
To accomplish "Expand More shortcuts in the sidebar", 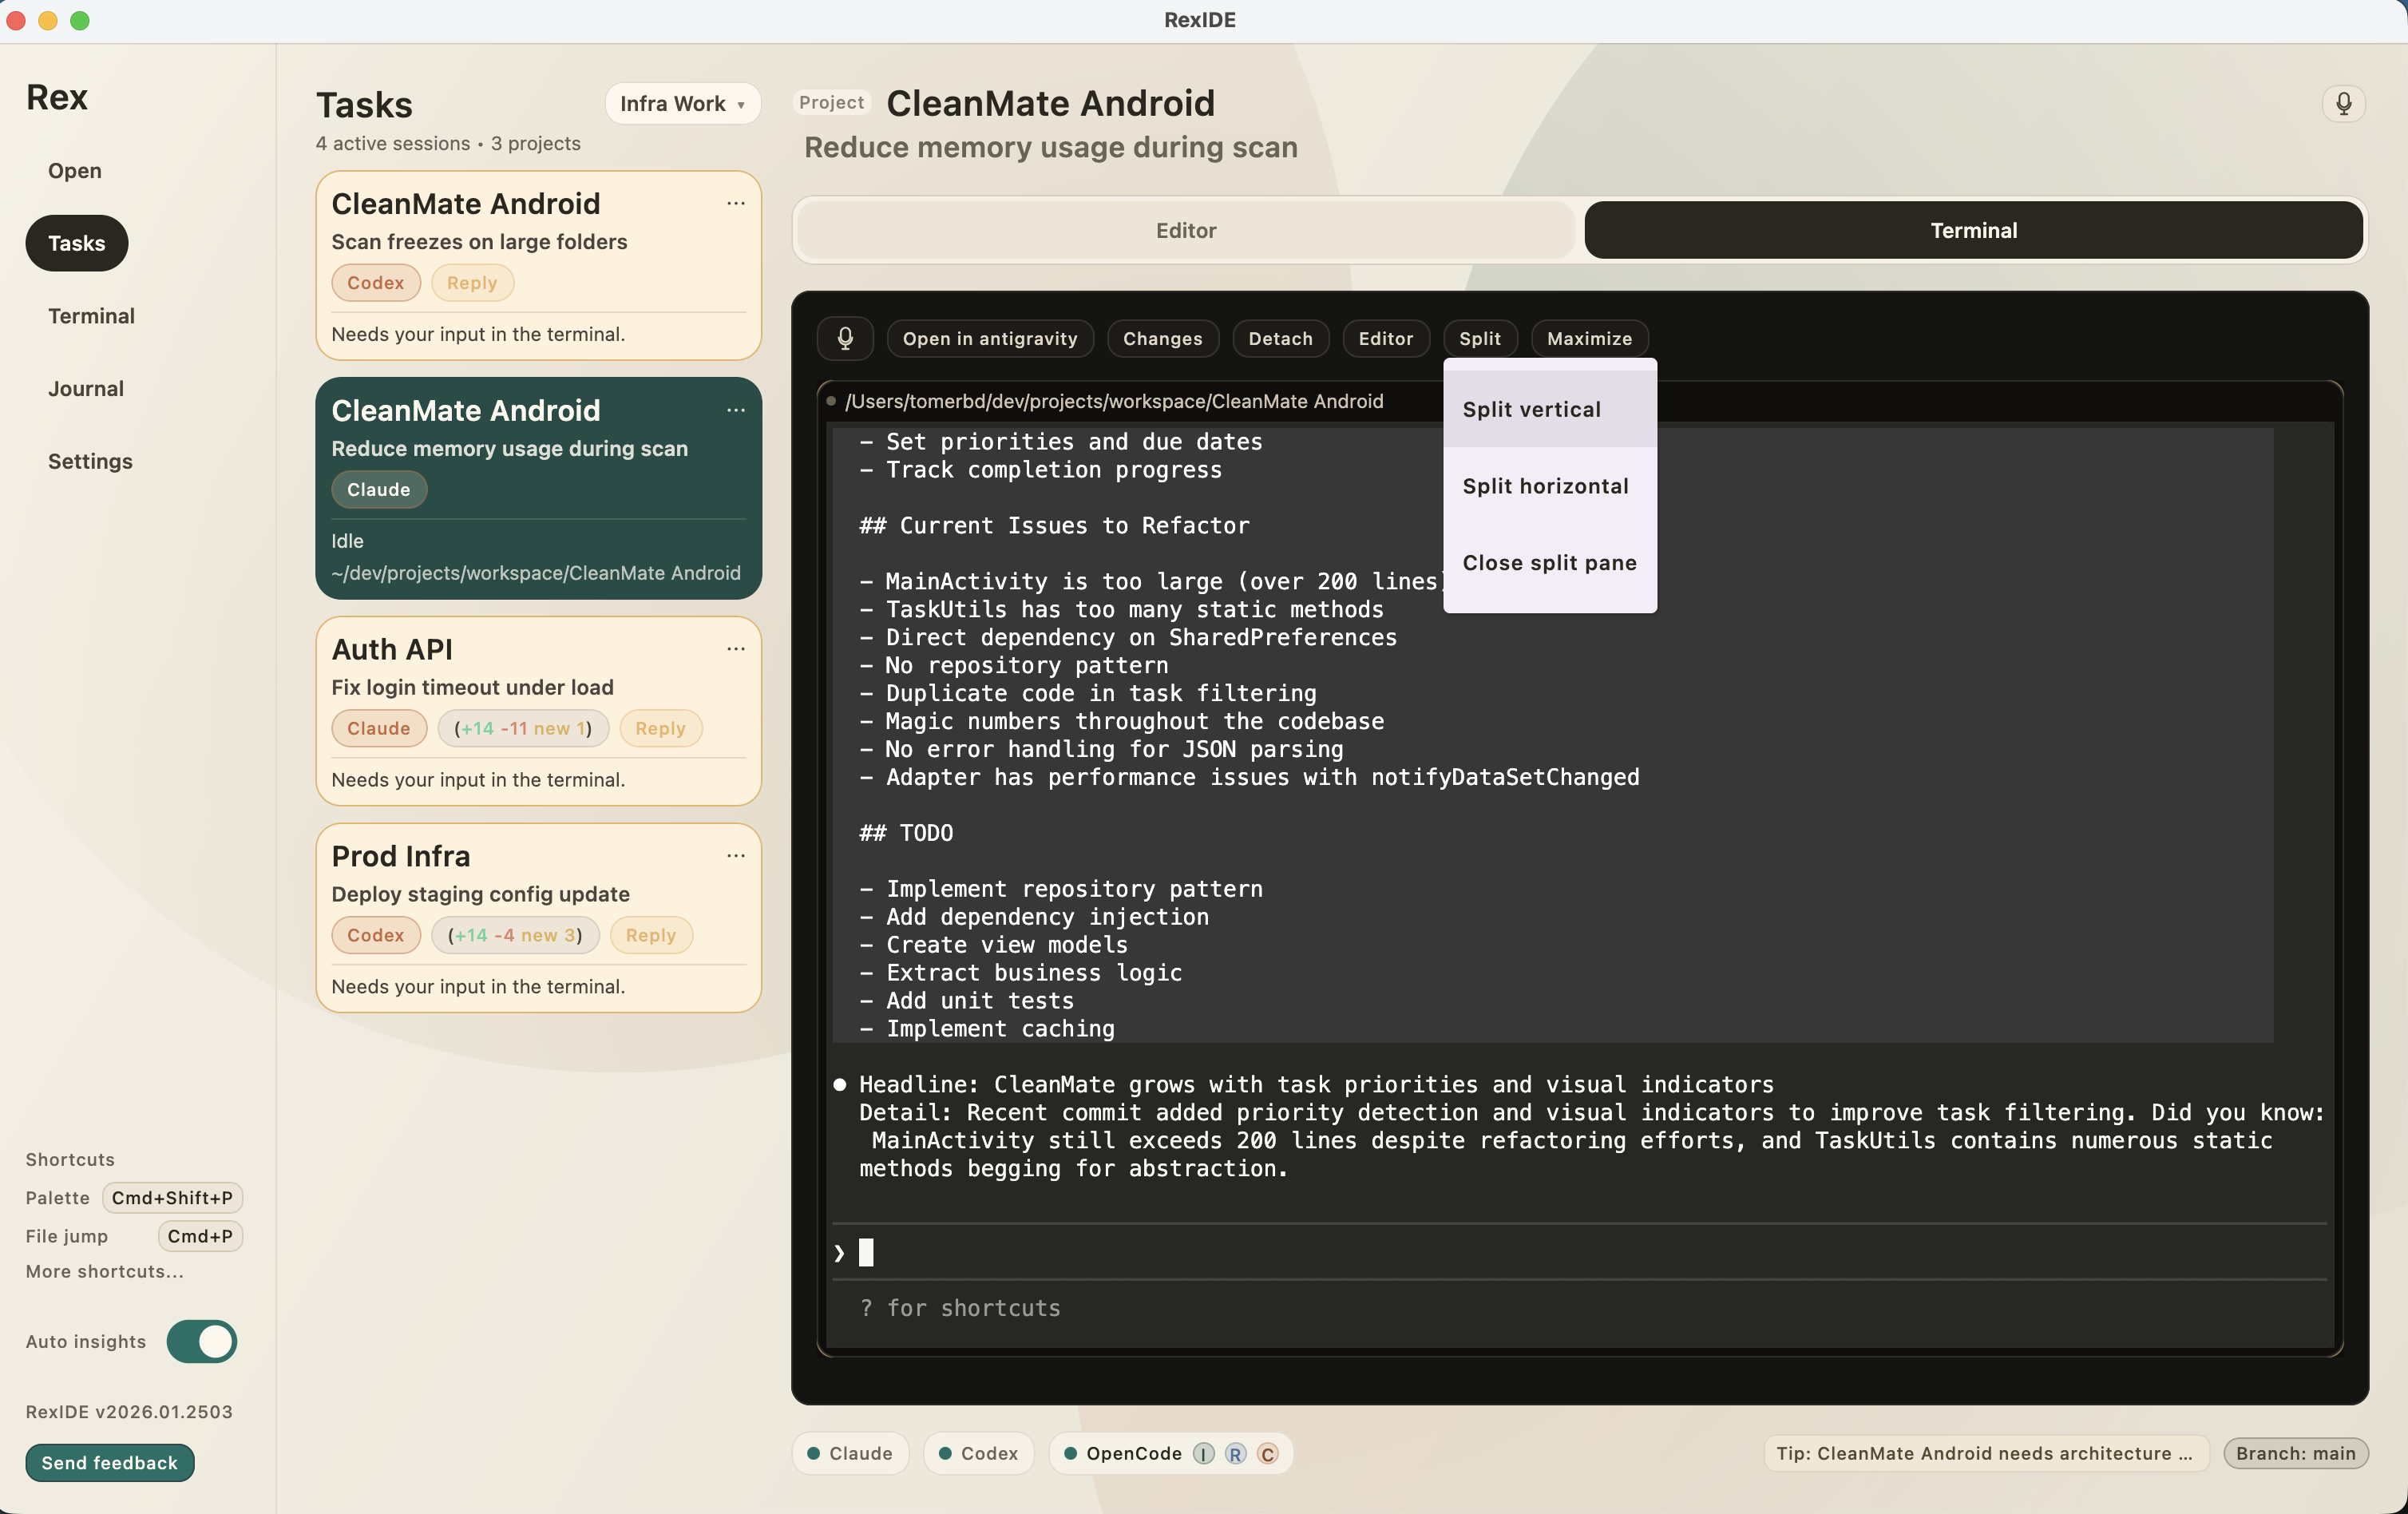I will 104,1273.
